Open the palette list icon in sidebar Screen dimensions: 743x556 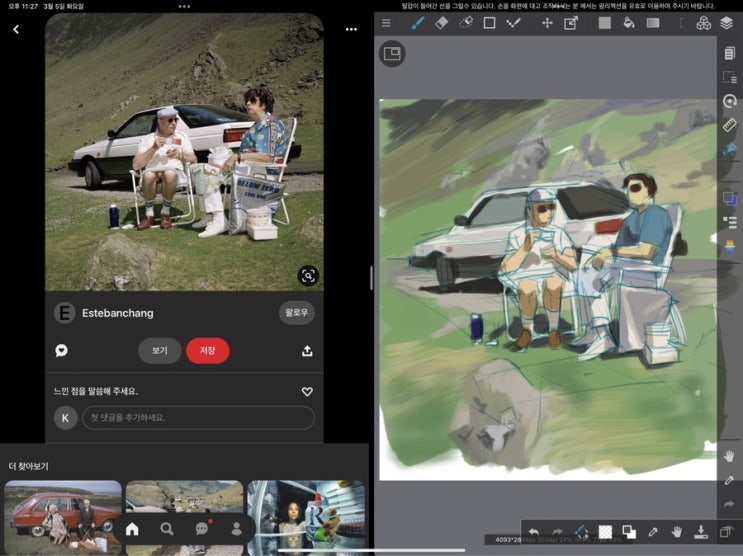(x=730, y=222)
